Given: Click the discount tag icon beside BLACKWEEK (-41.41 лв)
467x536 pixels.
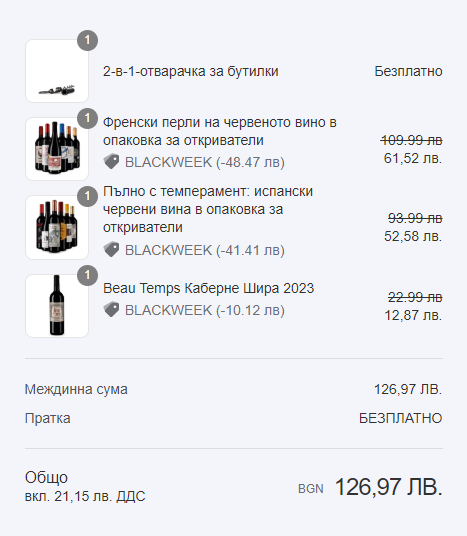Looking at the screenshot, I should [111, 250].
